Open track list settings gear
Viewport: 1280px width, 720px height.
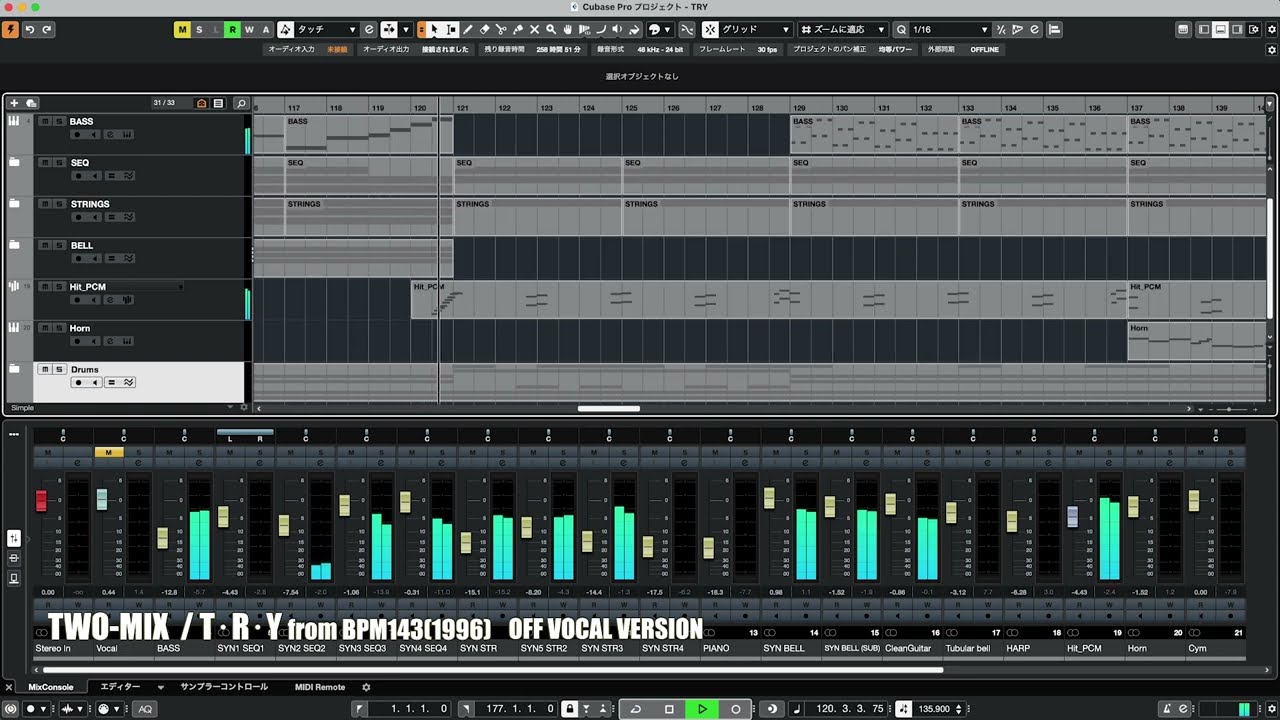click(243, 408)
